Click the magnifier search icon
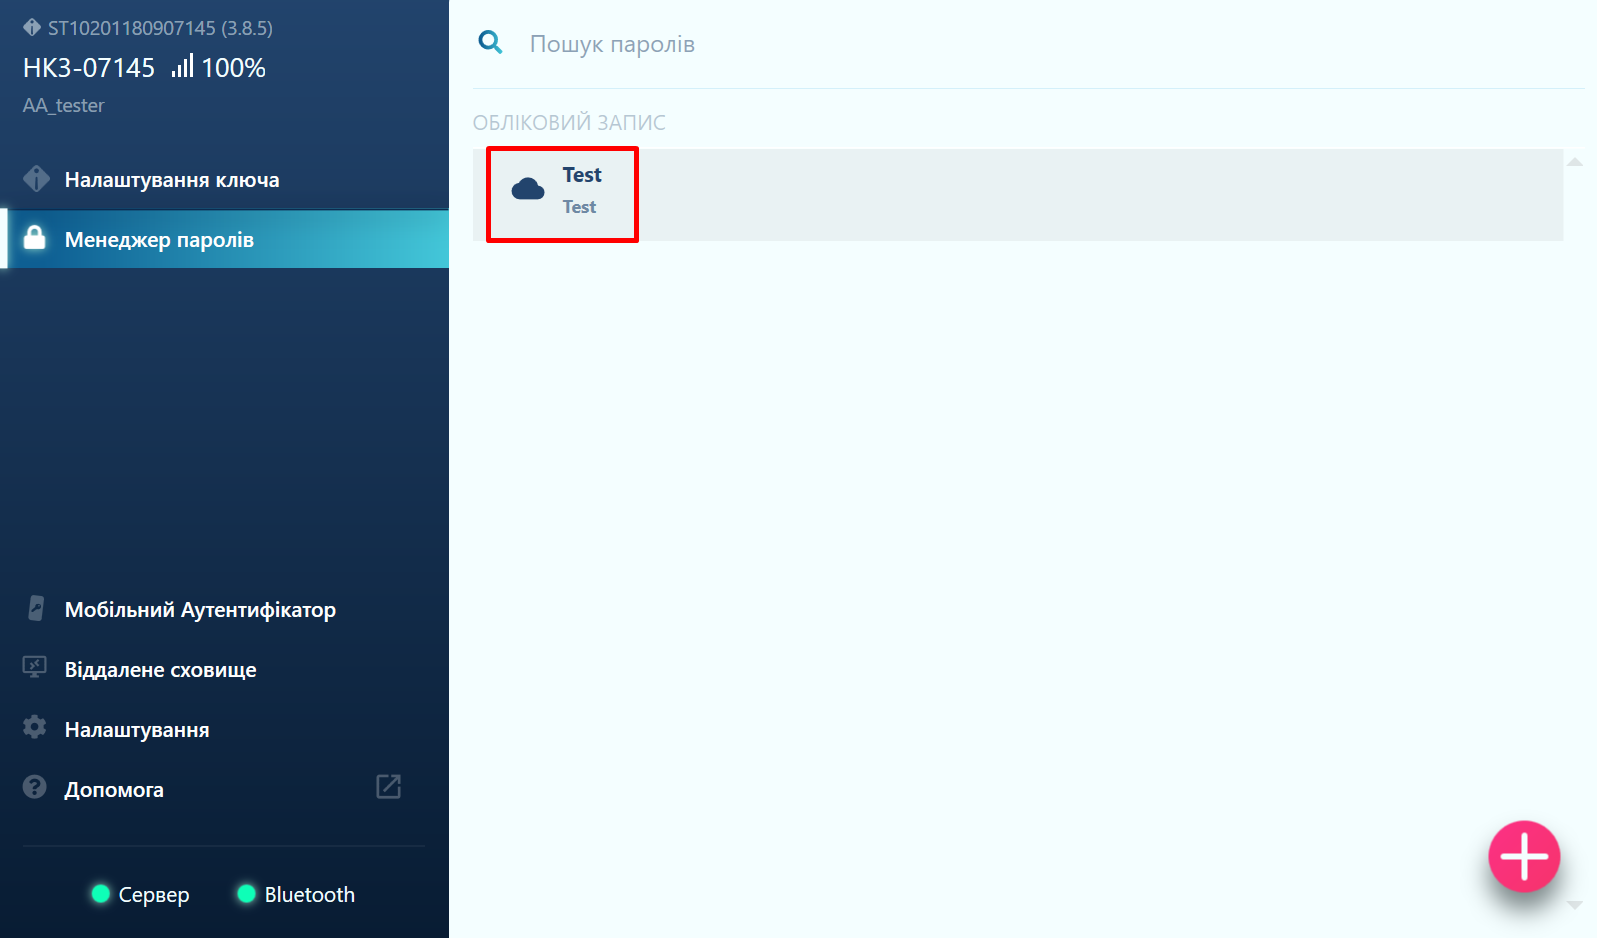Image resolution: width=1597 pixels, height=938 pixels. pos(490,42)
